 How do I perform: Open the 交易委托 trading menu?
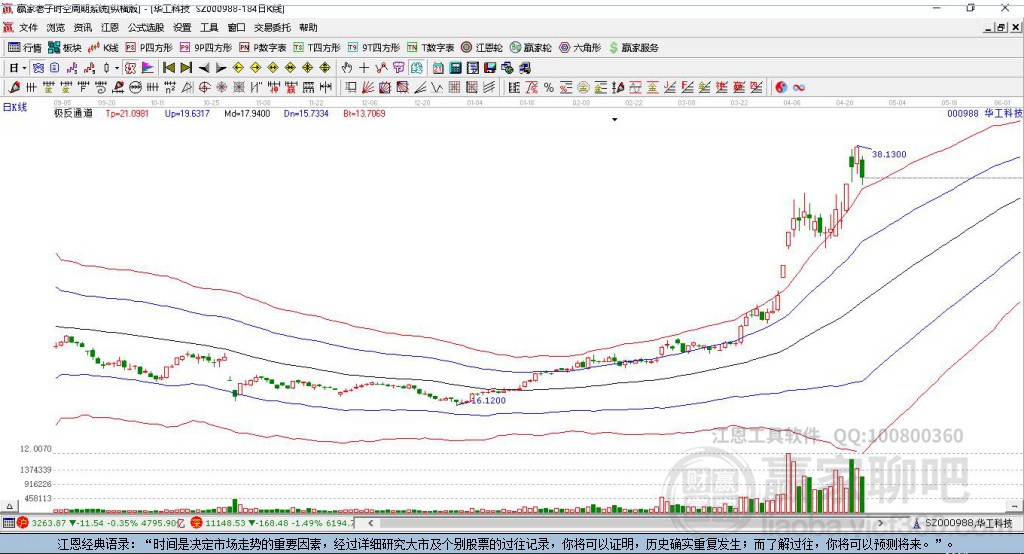[x=272, y=28]
